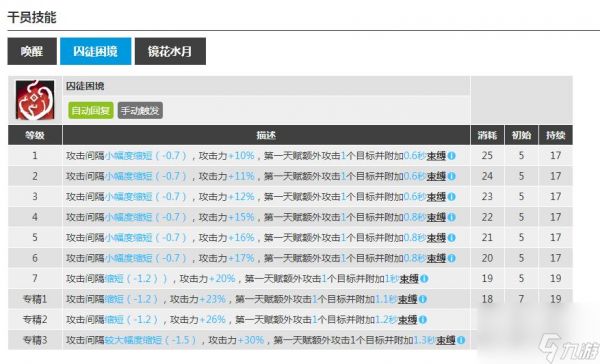This screenshot has height=364, width=600.
Task: Select the 专精3 level cell
Action: point(35,340)
